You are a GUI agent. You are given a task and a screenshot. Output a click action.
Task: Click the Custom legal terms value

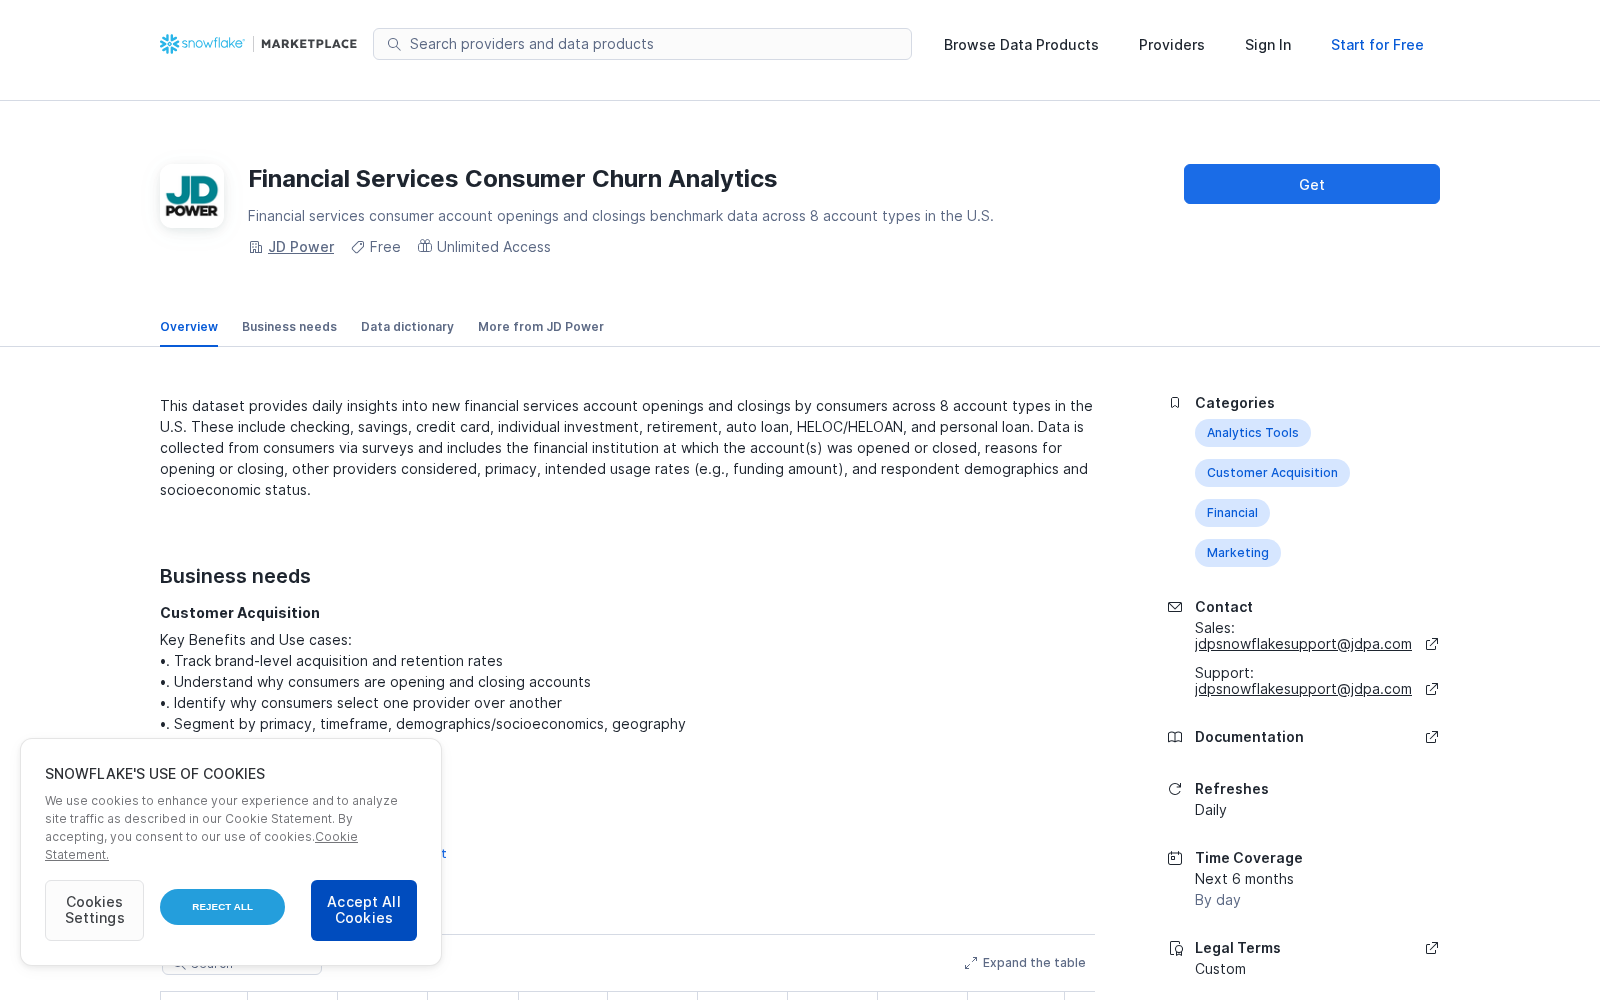pyautogui.click(x=1220, y=969)
